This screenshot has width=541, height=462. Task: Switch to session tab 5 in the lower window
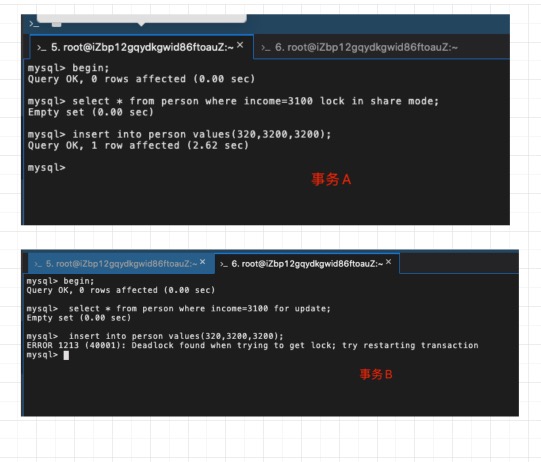click(121, 264)
